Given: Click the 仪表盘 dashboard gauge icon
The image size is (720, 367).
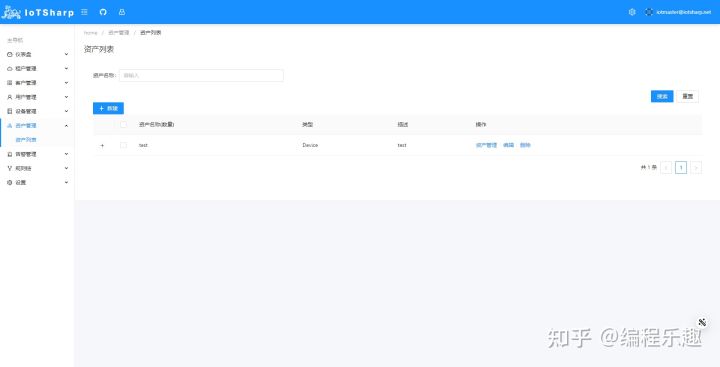Looking at the screenshot, I should pos(10,54).
